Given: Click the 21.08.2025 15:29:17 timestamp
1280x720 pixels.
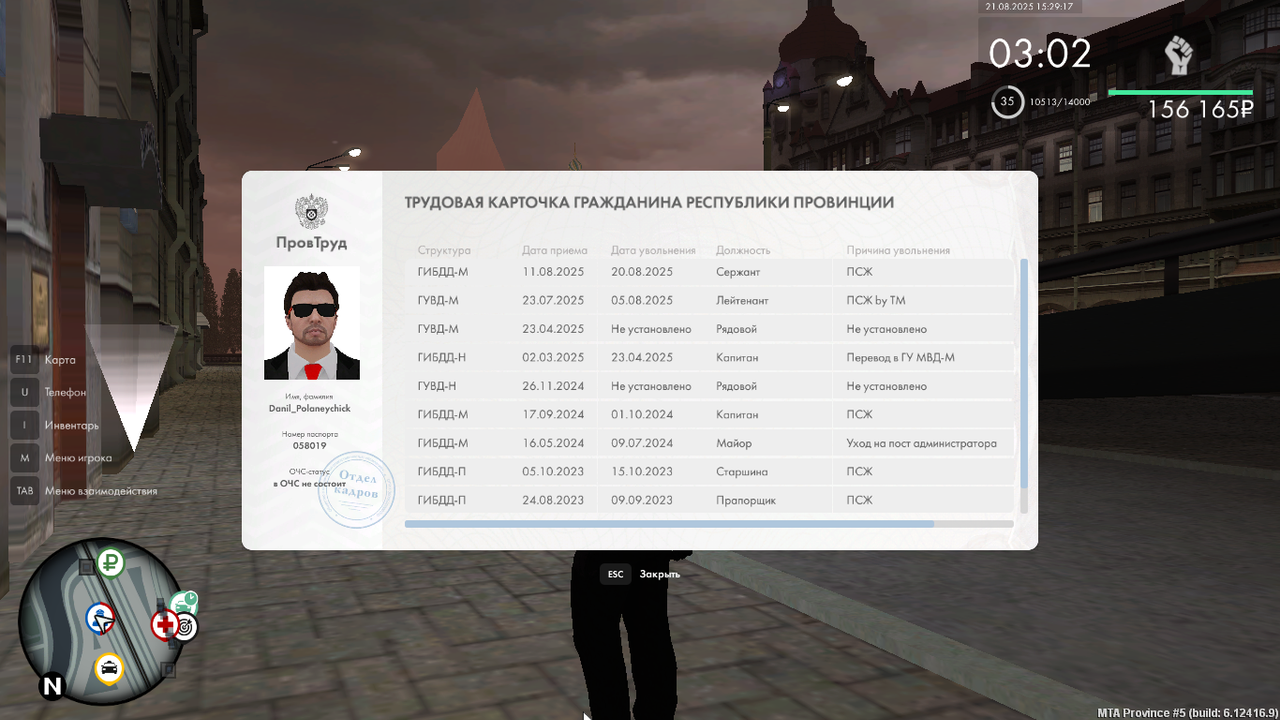Looking at the screenshot, I should 1029,6.
